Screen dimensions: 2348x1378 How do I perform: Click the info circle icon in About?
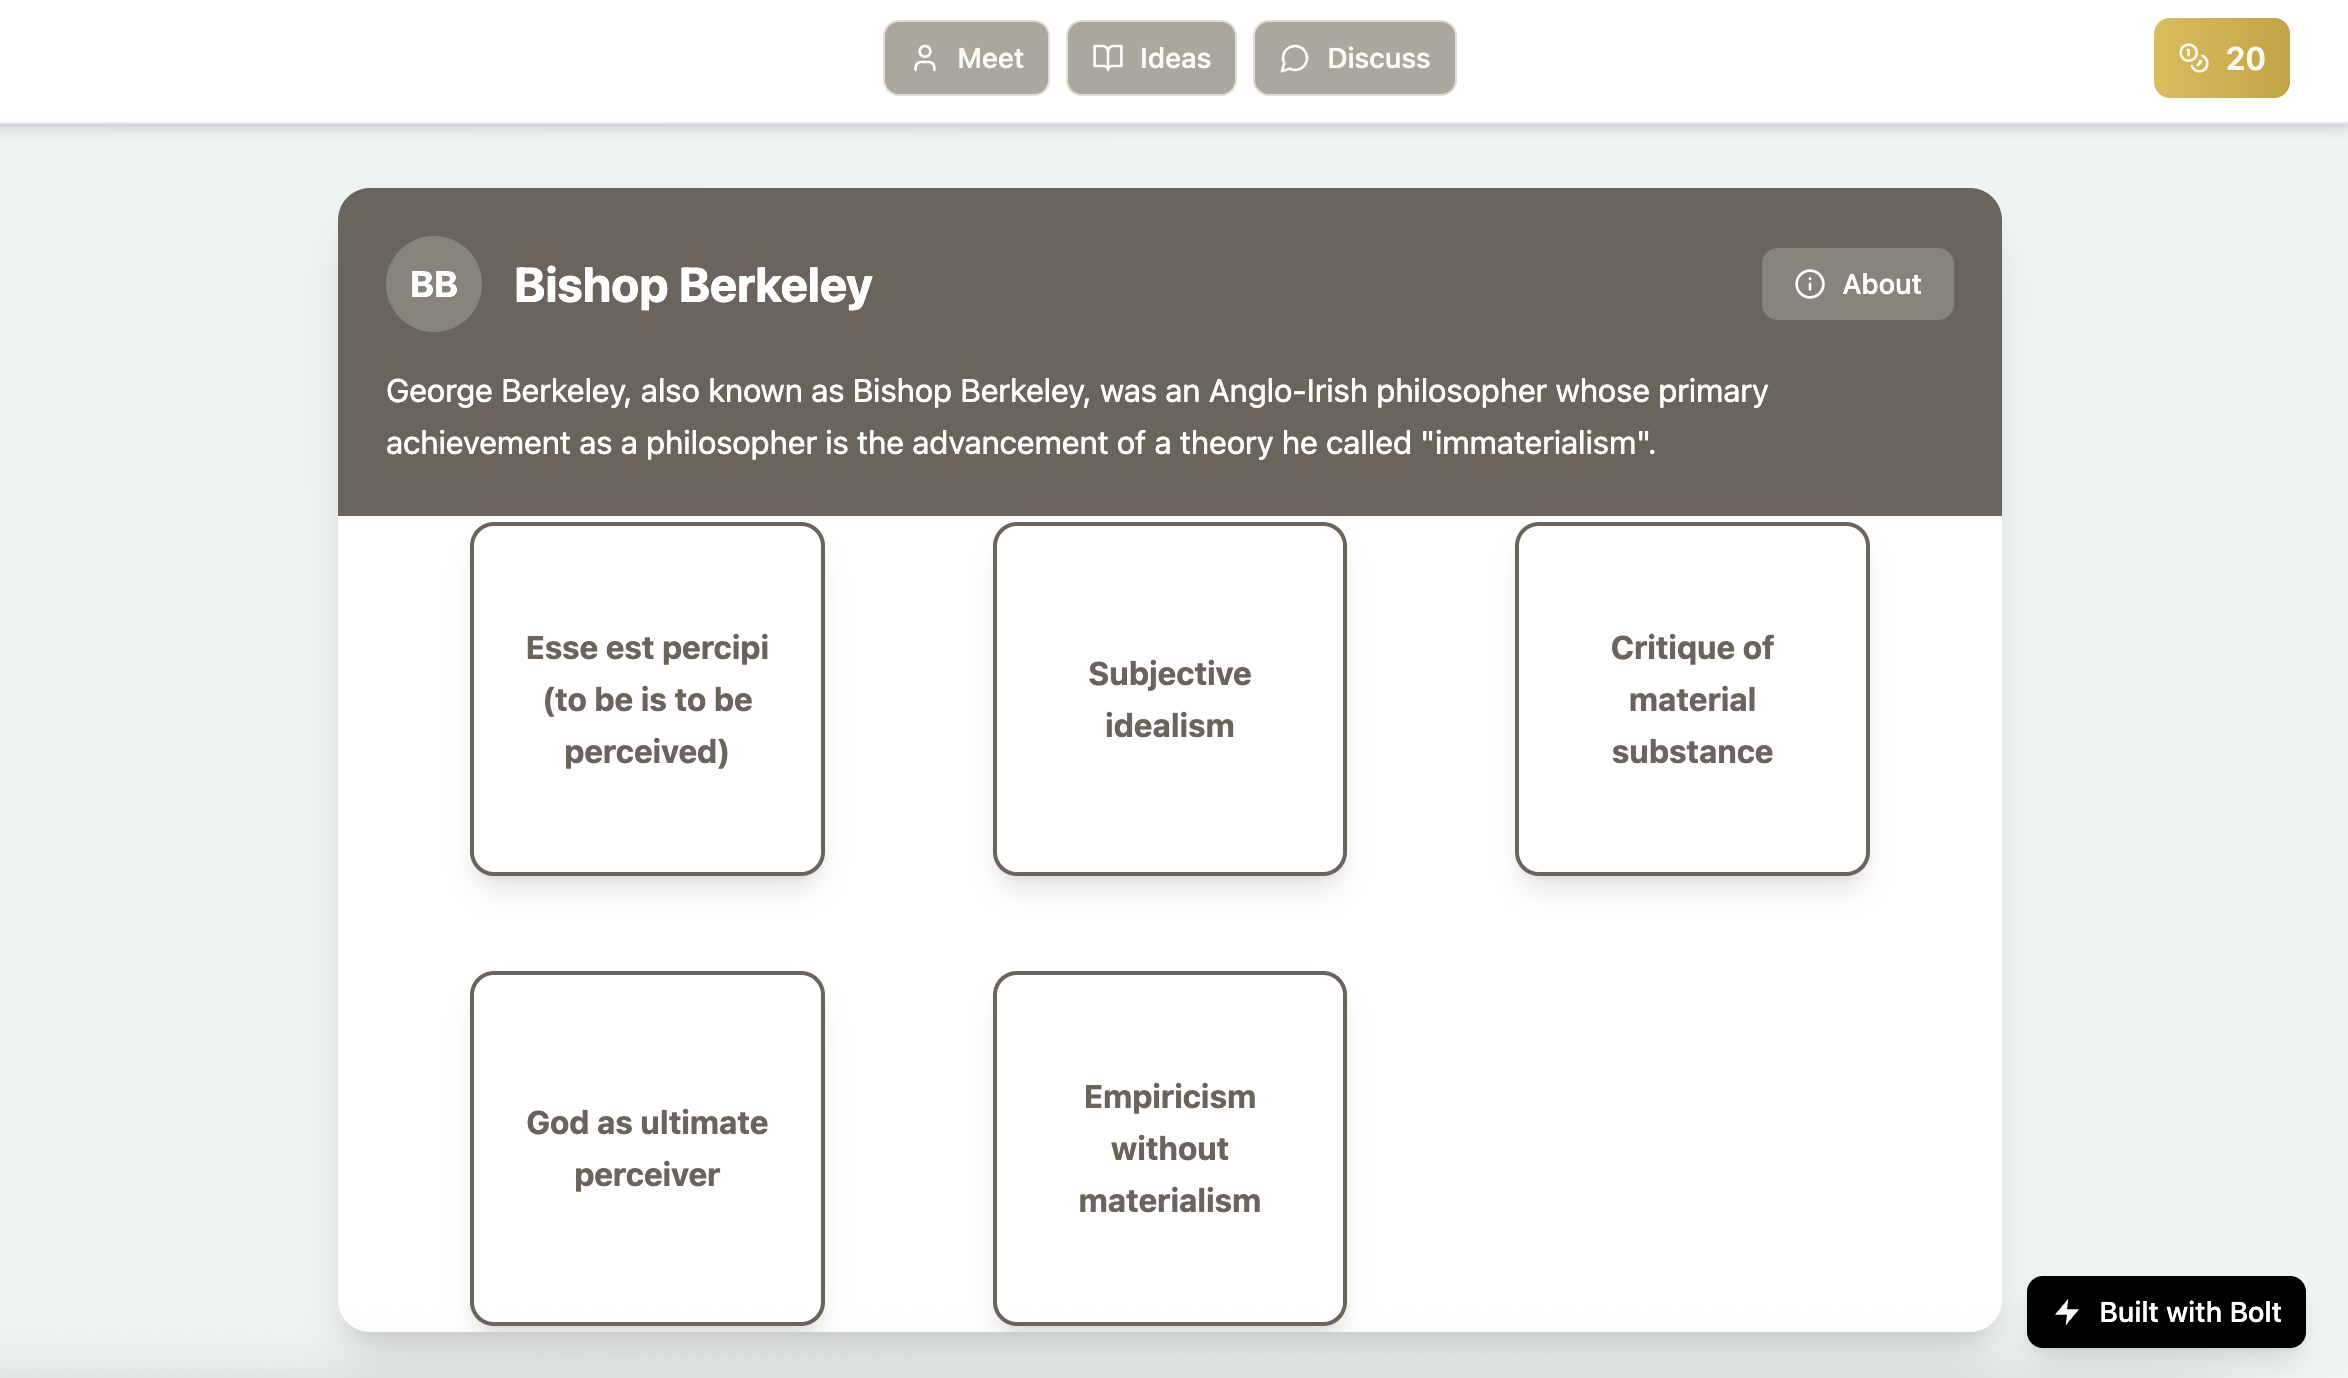1810,284
